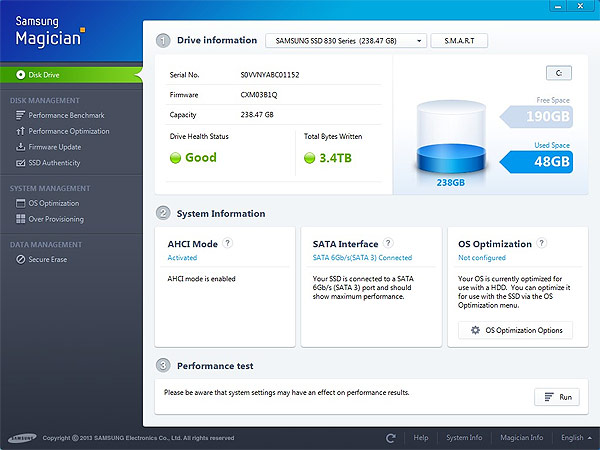
Task: Click the SATA Interface help question mark
Action: 388,243
